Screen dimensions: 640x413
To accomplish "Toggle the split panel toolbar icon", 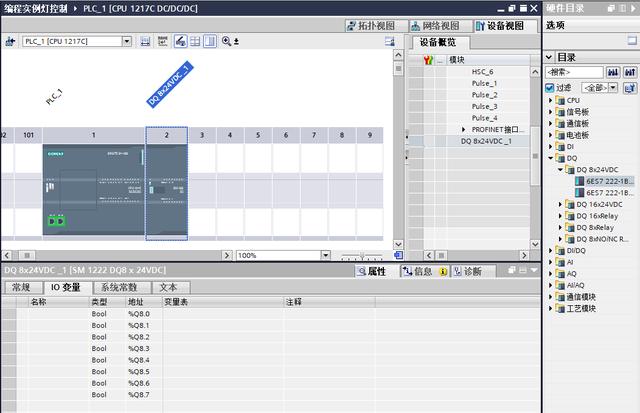I will coord(210,41).
